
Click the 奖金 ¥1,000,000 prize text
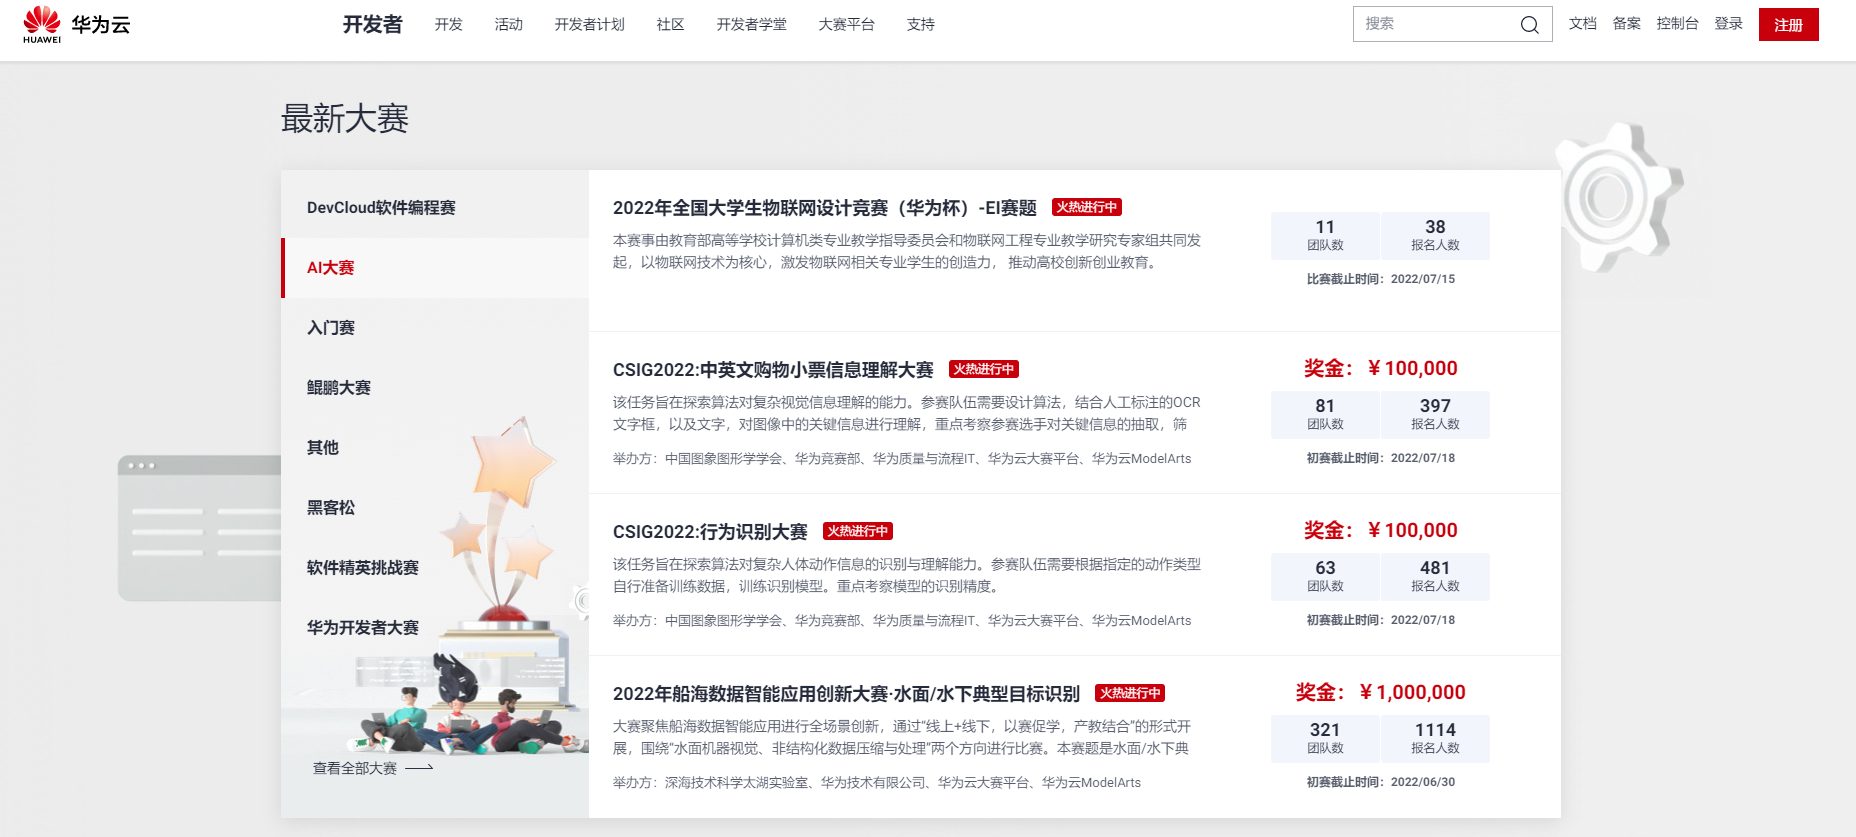pos(1381,692)
